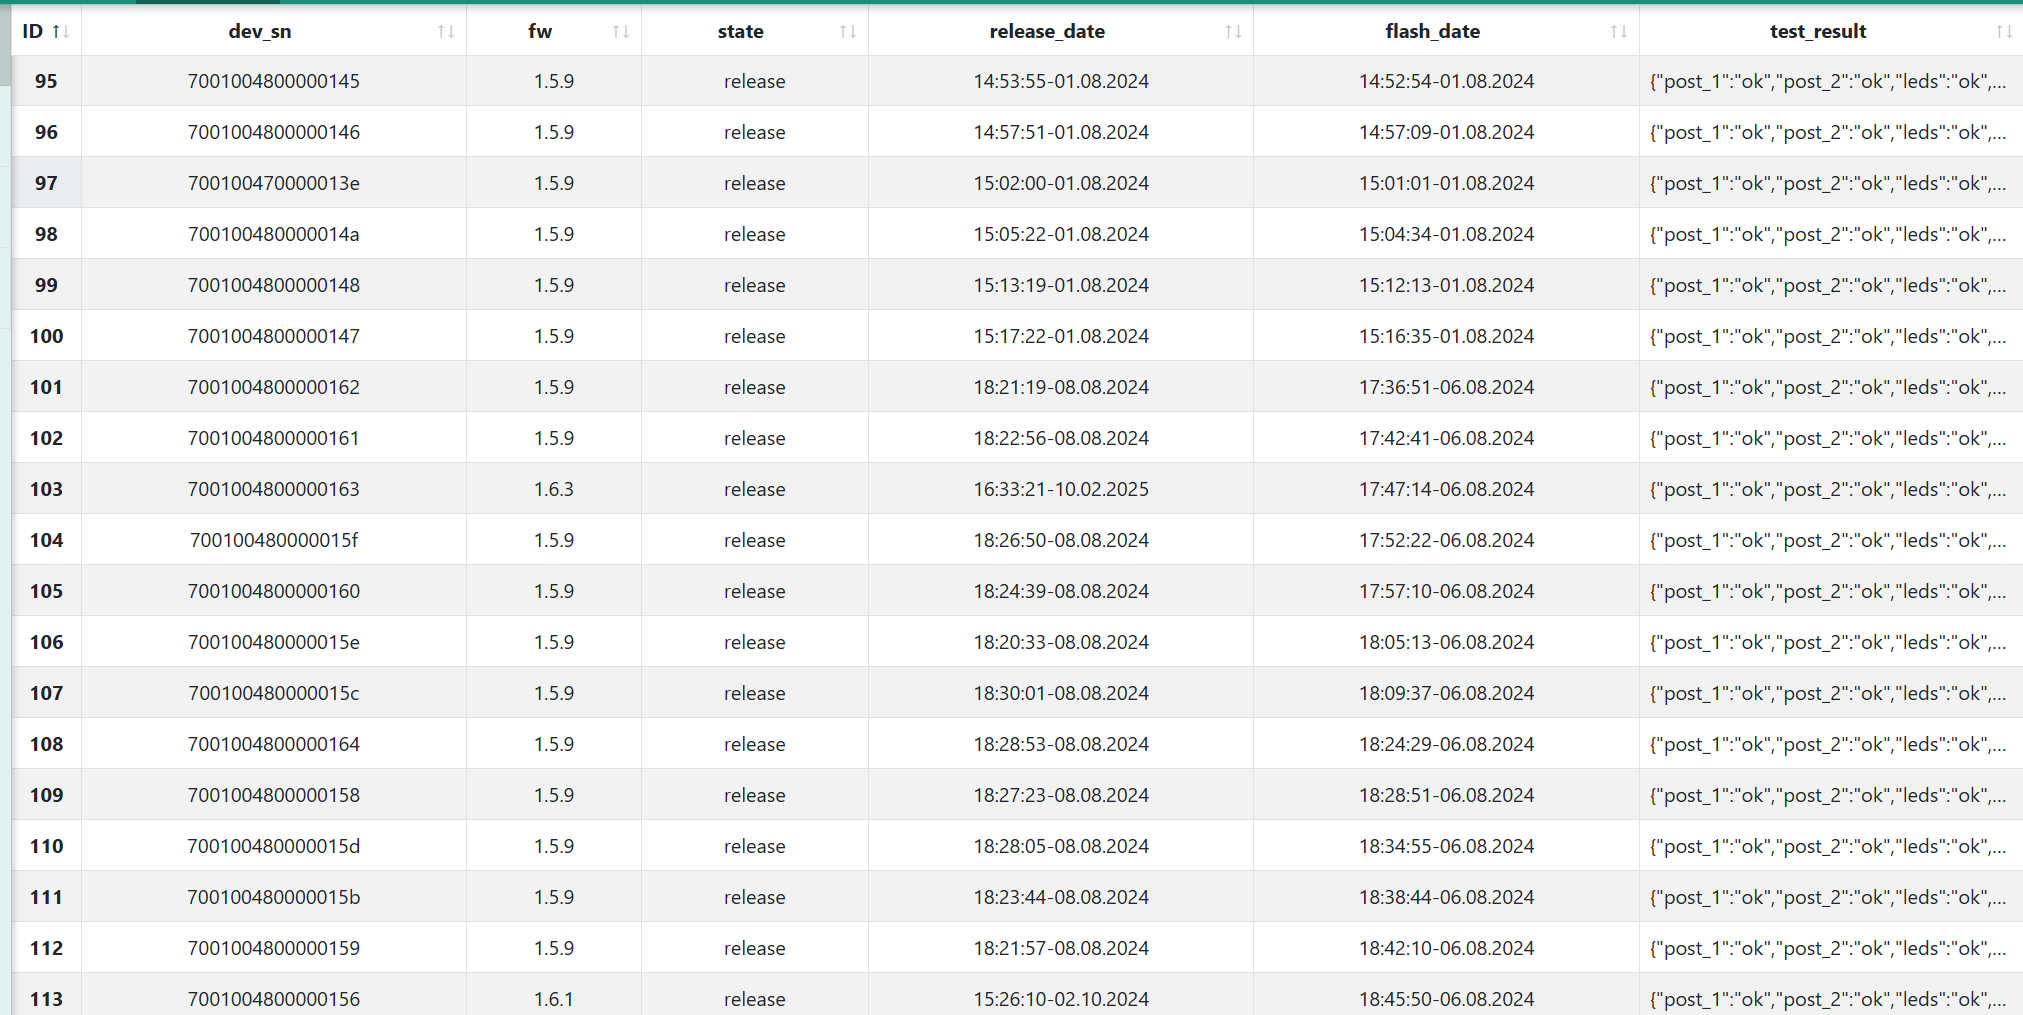
Task: Click state release in row 100
Action: [x=755, y=336]
